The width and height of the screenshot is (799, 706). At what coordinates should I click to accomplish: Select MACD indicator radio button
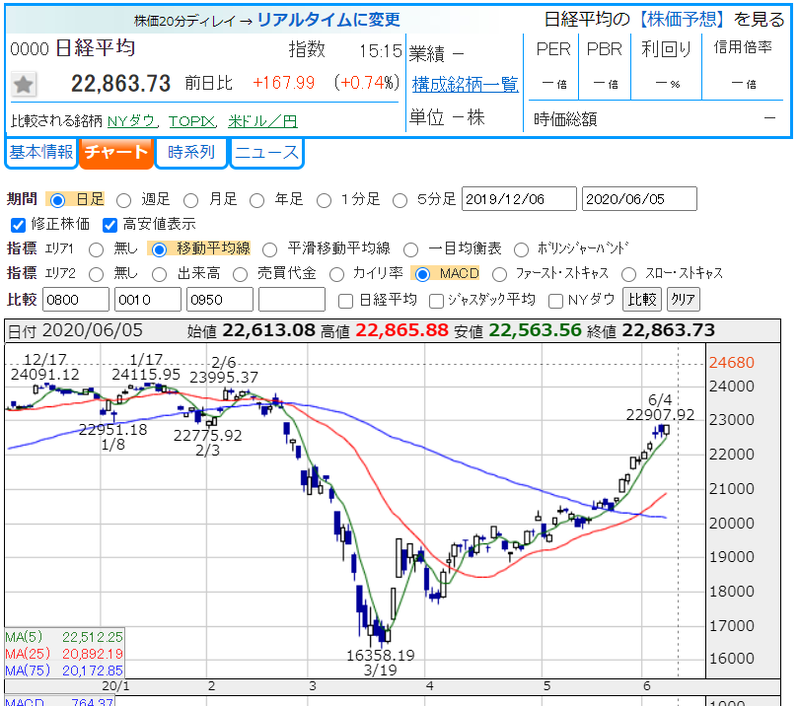pos(422,275)
